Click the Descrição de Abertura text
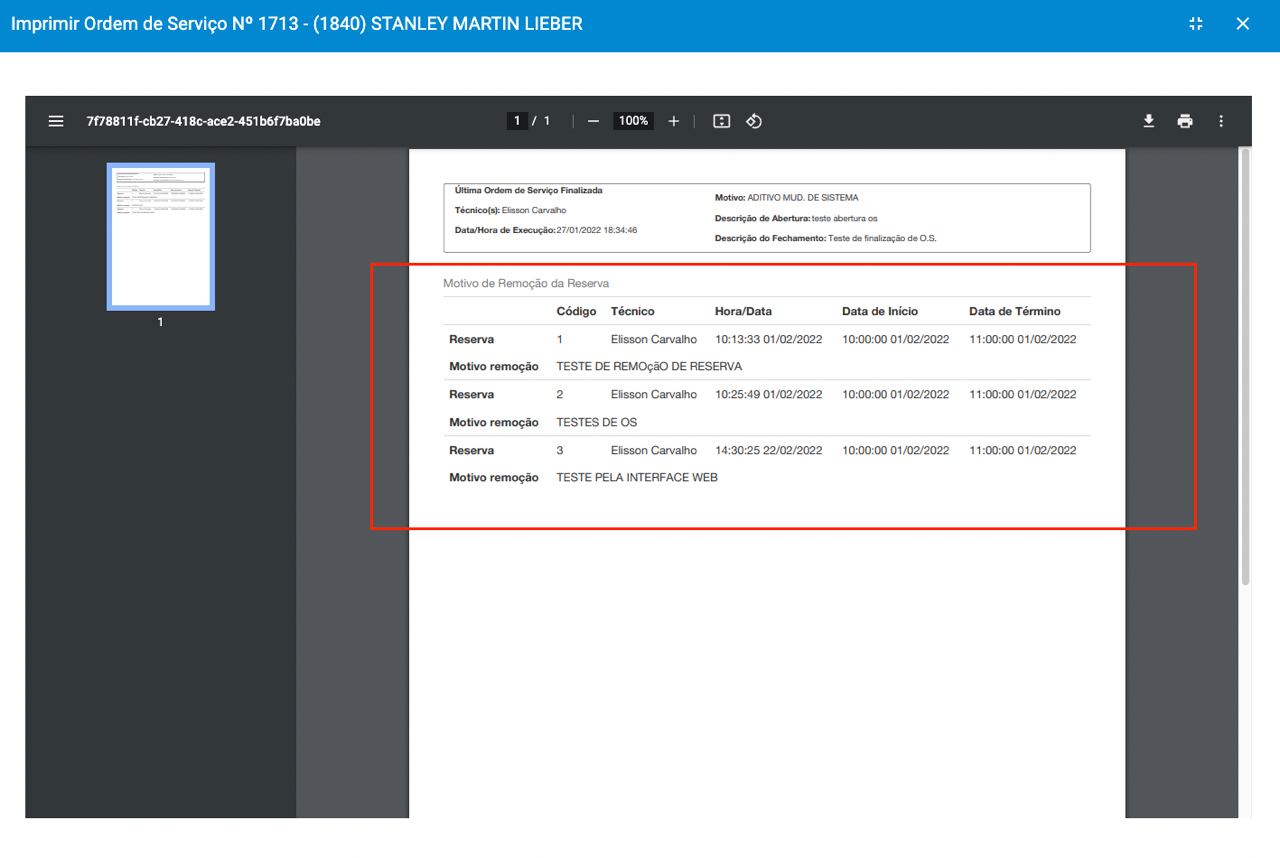The width and height of the screenshot is (1280, 858). [x=796, y=218]
